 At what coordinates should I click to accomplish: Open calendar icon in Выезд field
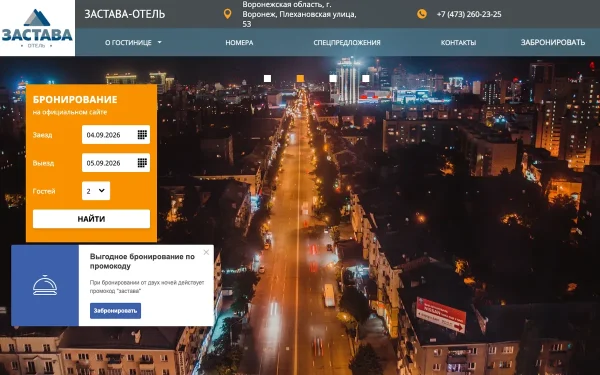142,163
